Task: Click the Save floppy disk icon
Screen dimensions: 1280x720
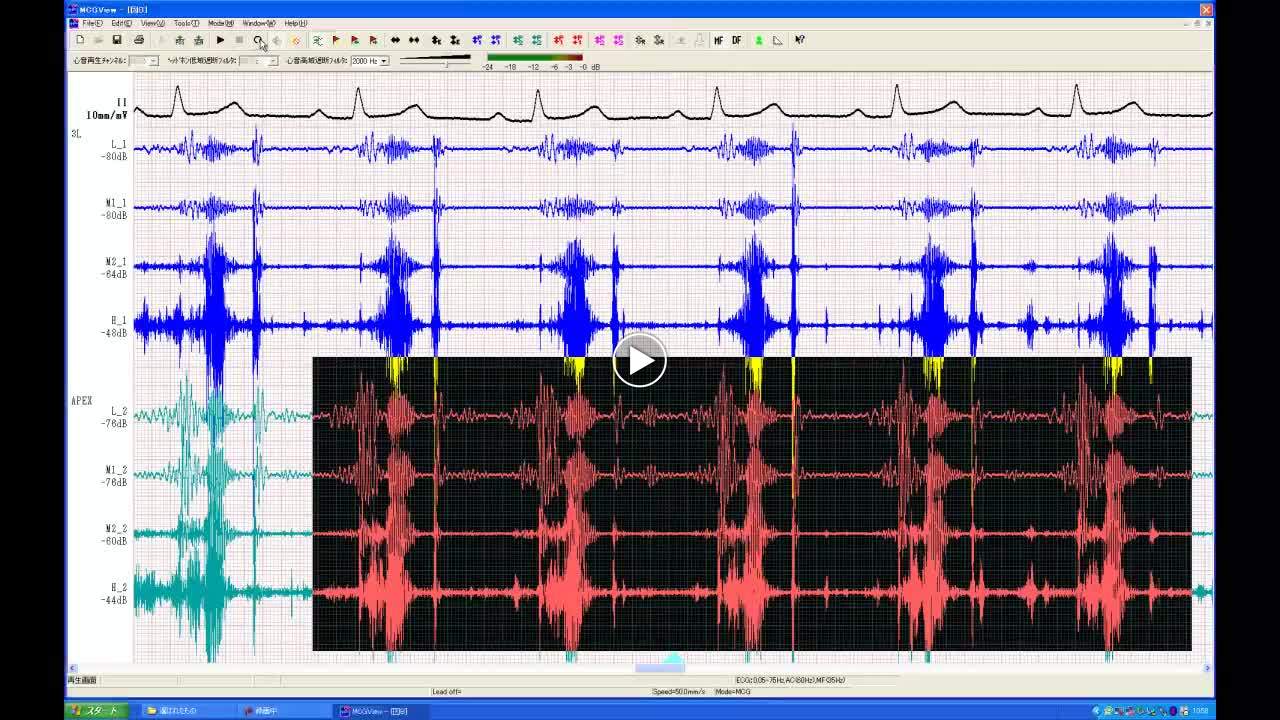Action: pos(117,40)
